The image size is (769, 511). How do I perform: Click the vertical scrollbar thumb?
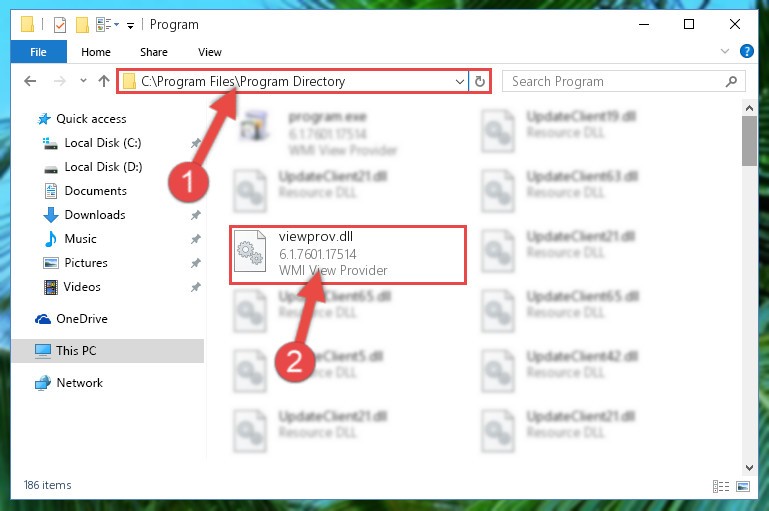coord(749,141)
